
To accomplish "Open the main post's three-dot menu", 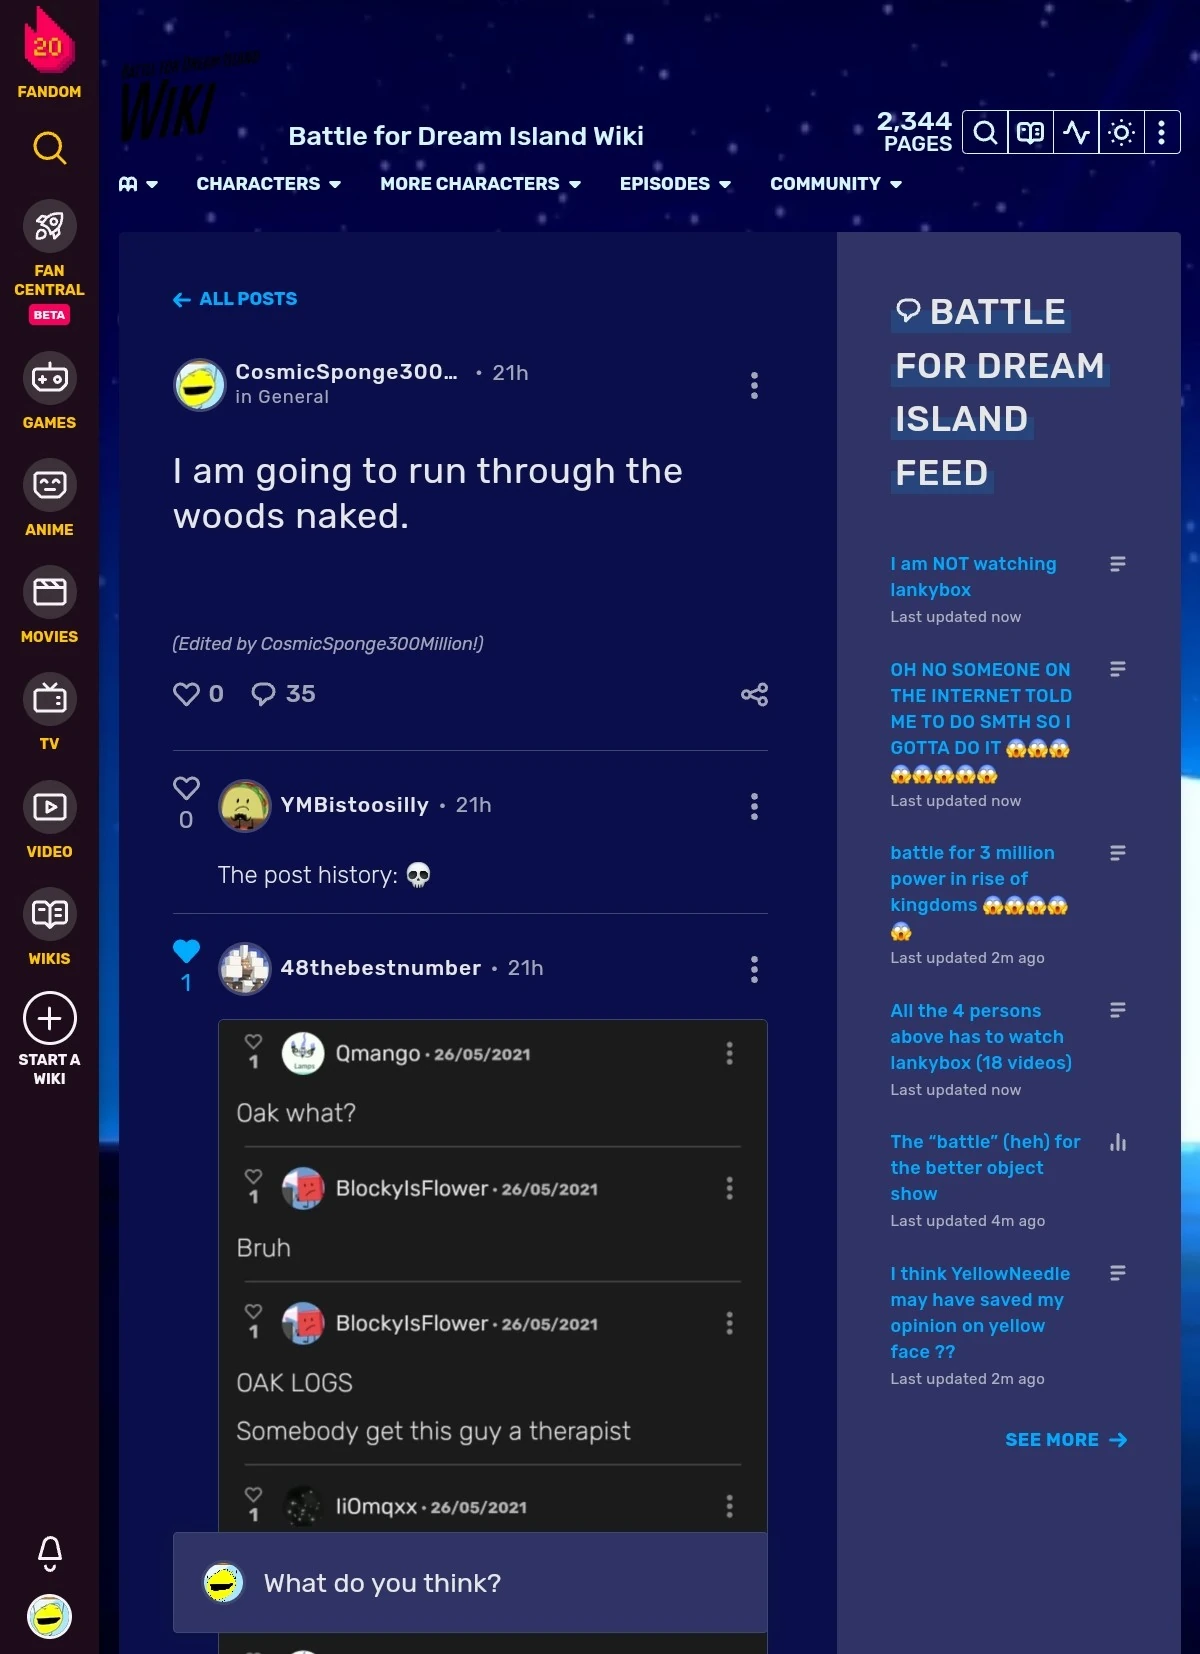I will [754, 385].
